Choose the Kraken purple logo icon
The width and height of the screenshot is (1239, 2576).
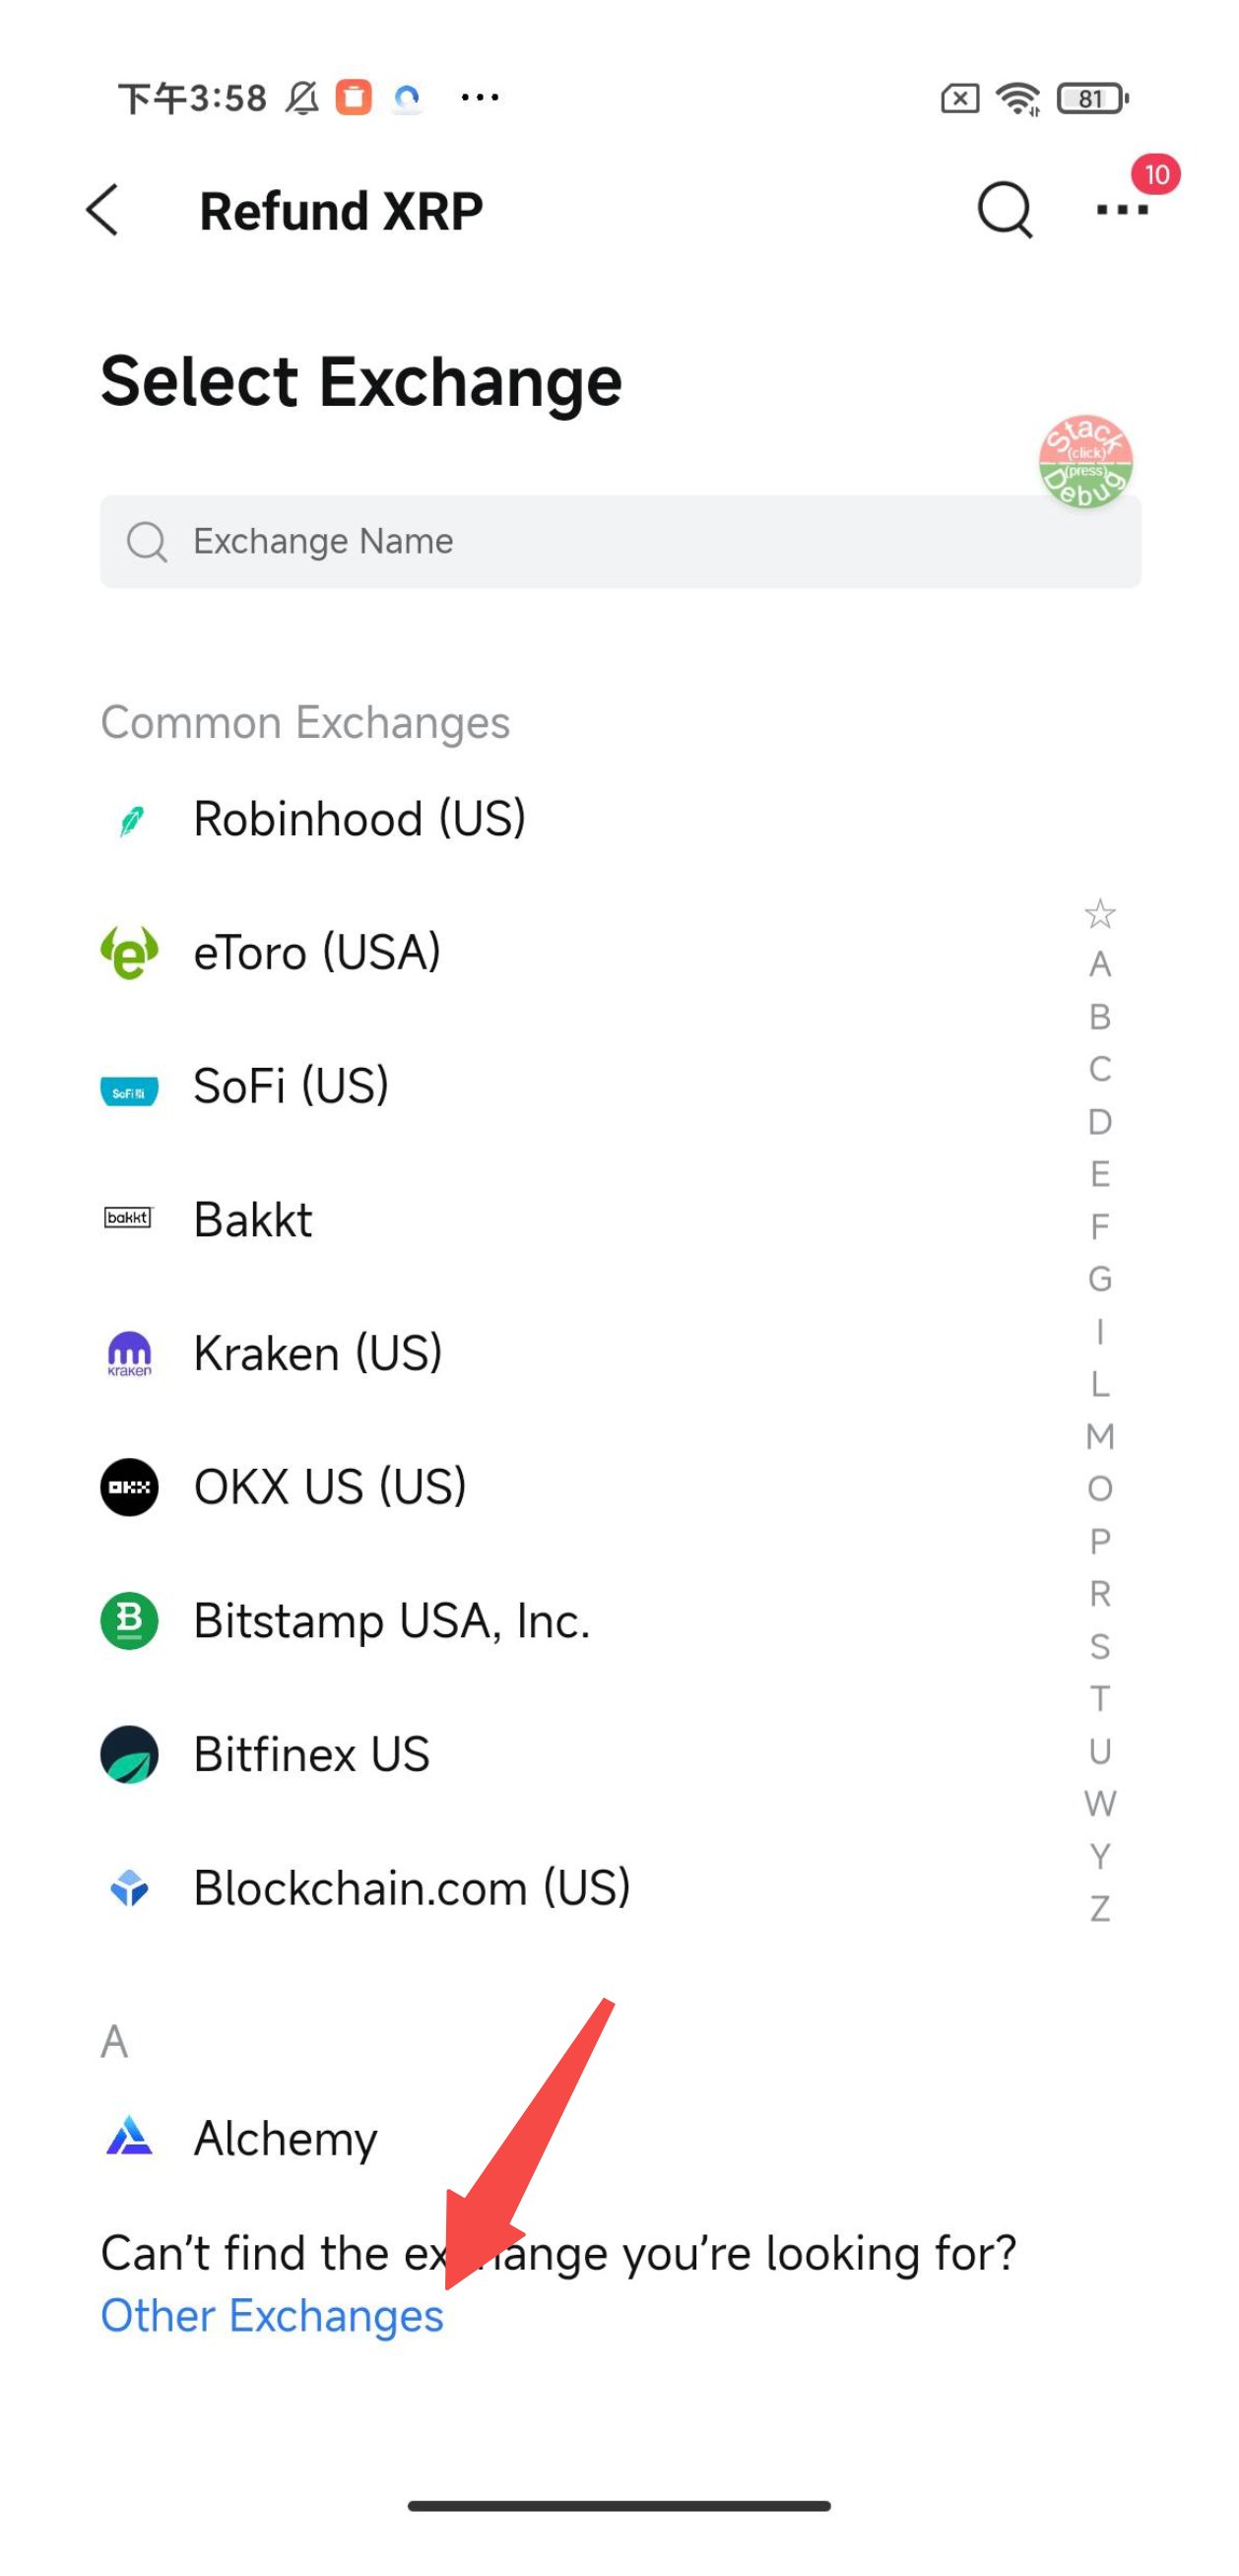coord(129,1354)
